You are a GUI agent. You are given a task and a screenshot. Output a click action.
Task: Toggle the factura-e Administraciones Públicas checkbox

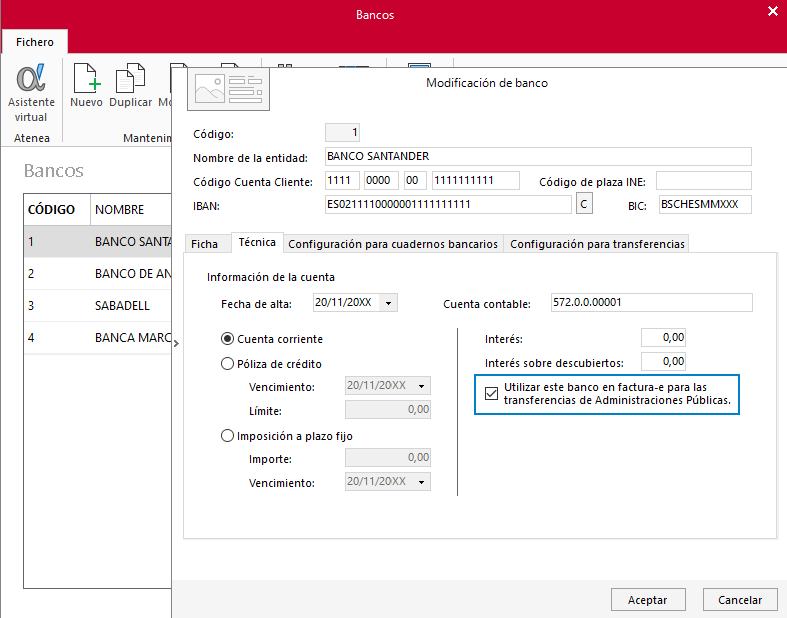[x=491, y=394]
